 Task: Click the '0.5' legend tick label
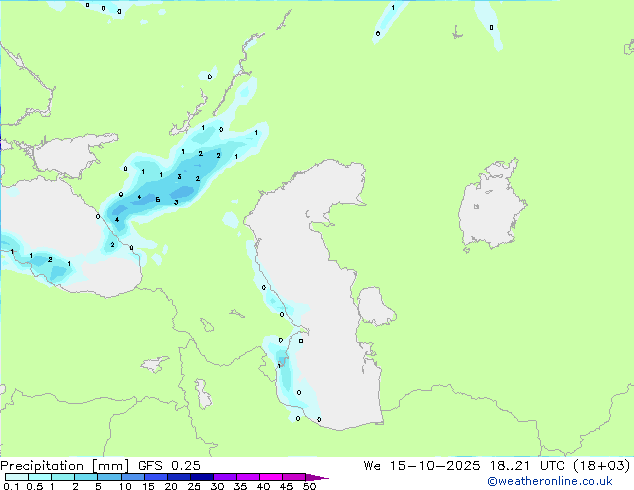tap(34, 486)
